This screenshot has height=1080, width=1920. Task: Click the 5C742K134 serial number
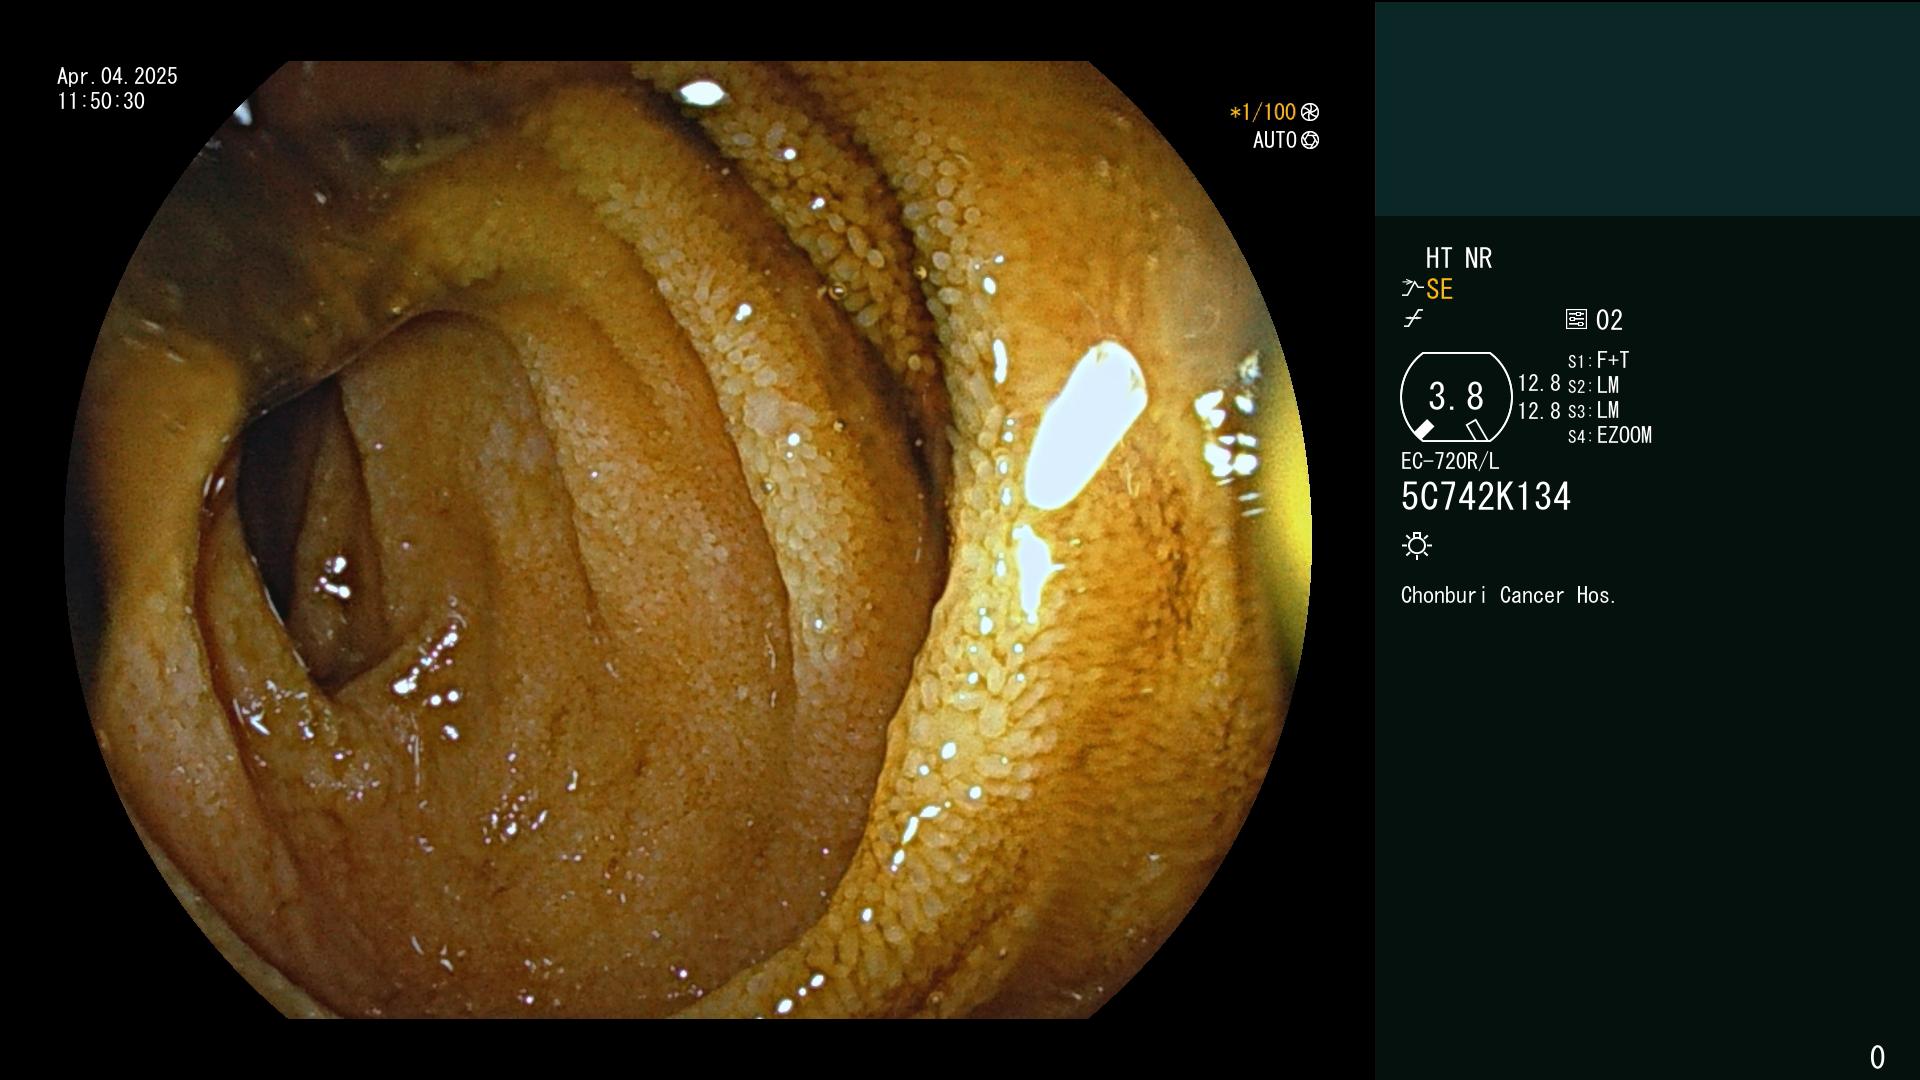1486,497
